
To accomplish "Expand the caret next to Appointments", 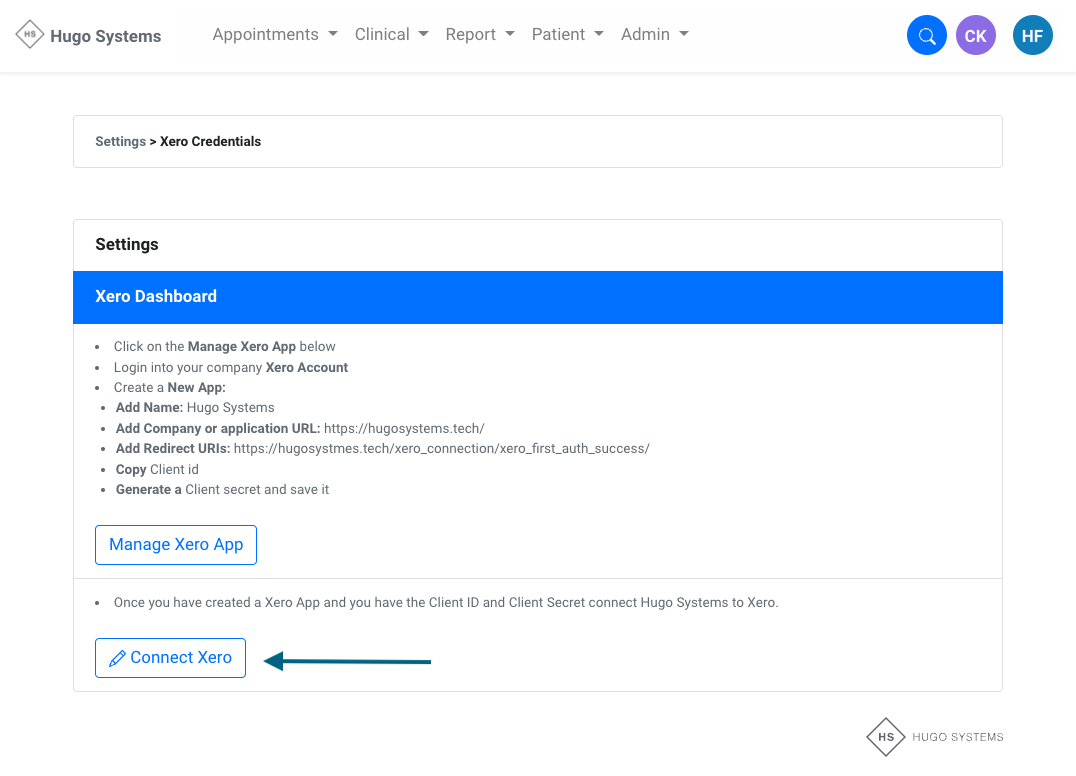I will pyautogui.click(x=332, y=34).
